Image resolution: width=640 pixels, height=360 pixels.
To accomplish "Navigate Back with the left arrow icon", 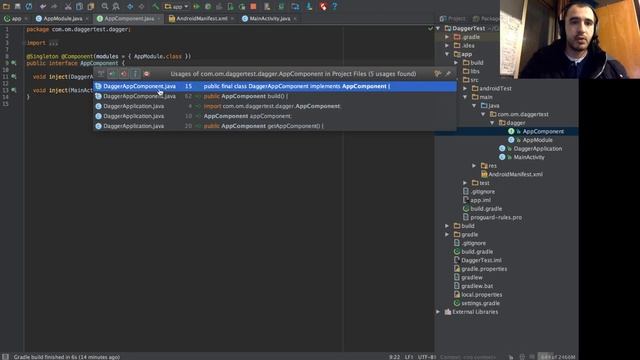I will 130,7.
